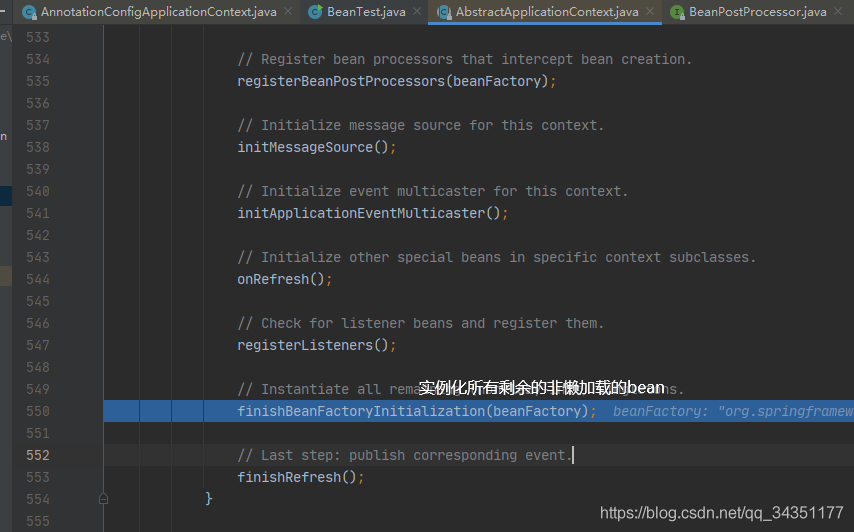The height and width of the screenshot is (532, 854).
Task: Click the AbstractApplicationContext.java file icon
Action: click(x=443, y=12)
